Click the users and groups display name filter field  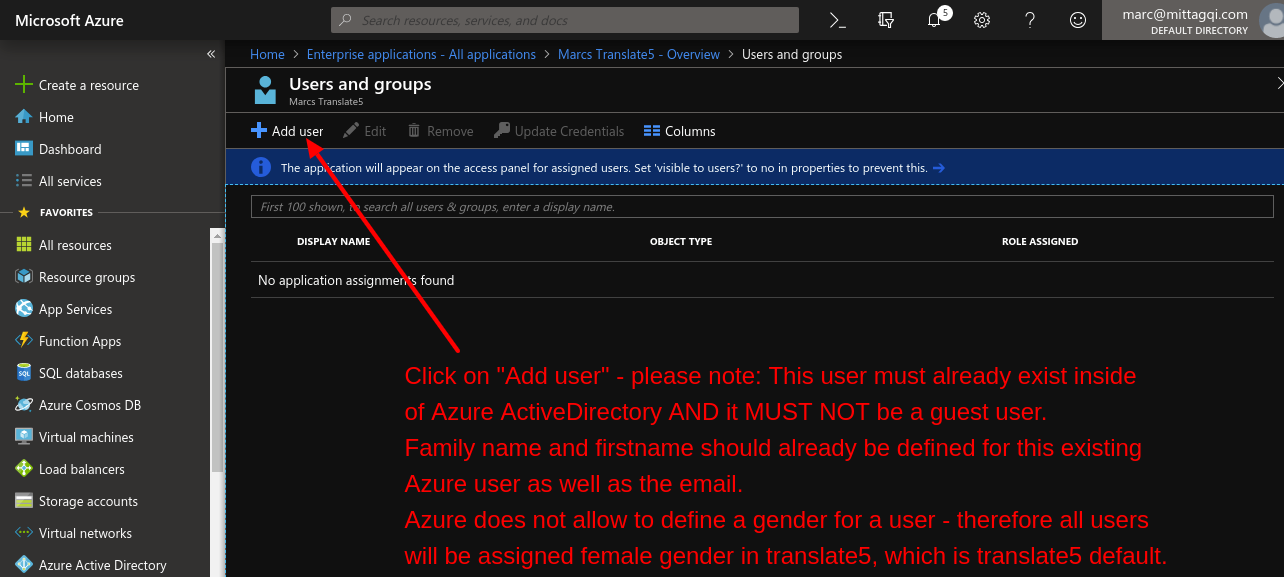tap(762, 207)
